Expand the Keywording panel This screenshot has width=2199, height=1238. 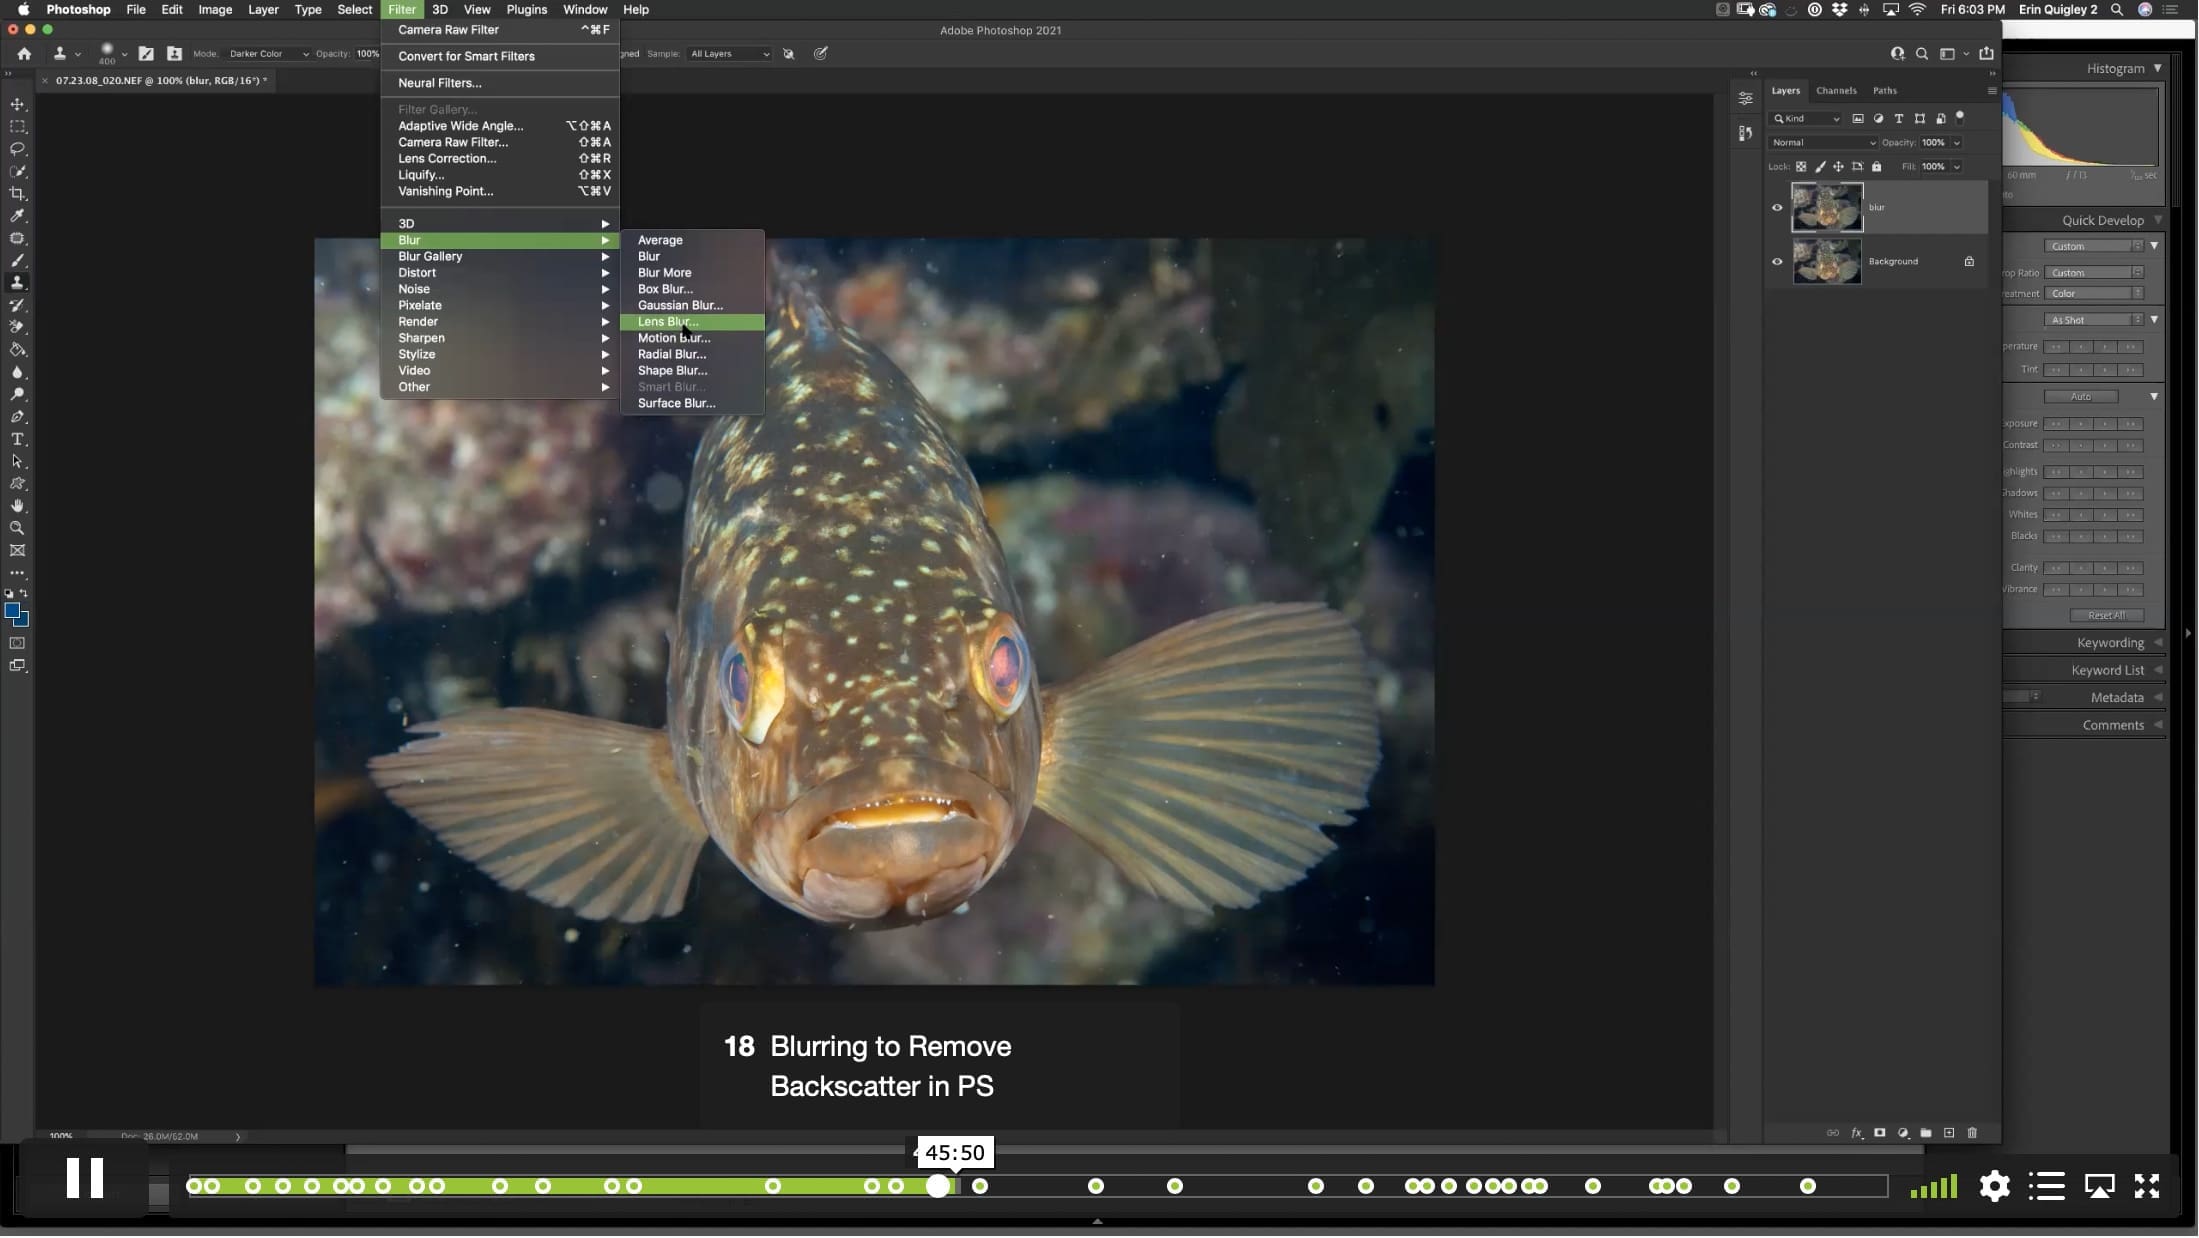(2110, 643)
